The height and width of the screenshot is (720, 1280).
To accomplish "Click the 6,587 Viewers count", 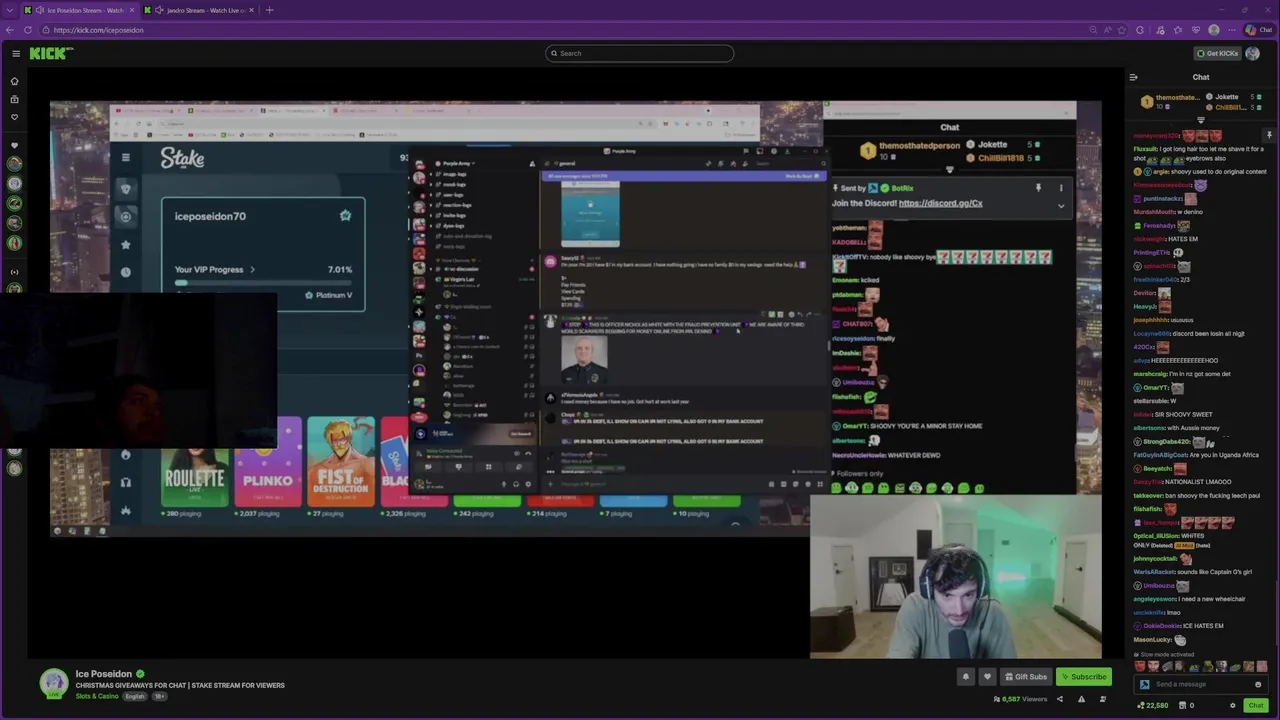I will 1020,699.
